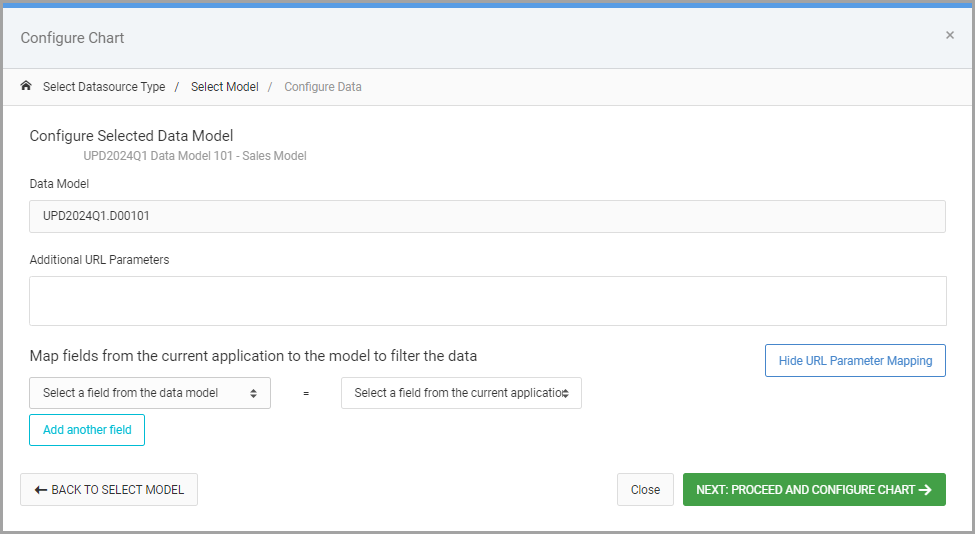This screenshot has width=975, height=534.
Task: Hide URL Parameter Mapping section
Action: pos(855,361)
